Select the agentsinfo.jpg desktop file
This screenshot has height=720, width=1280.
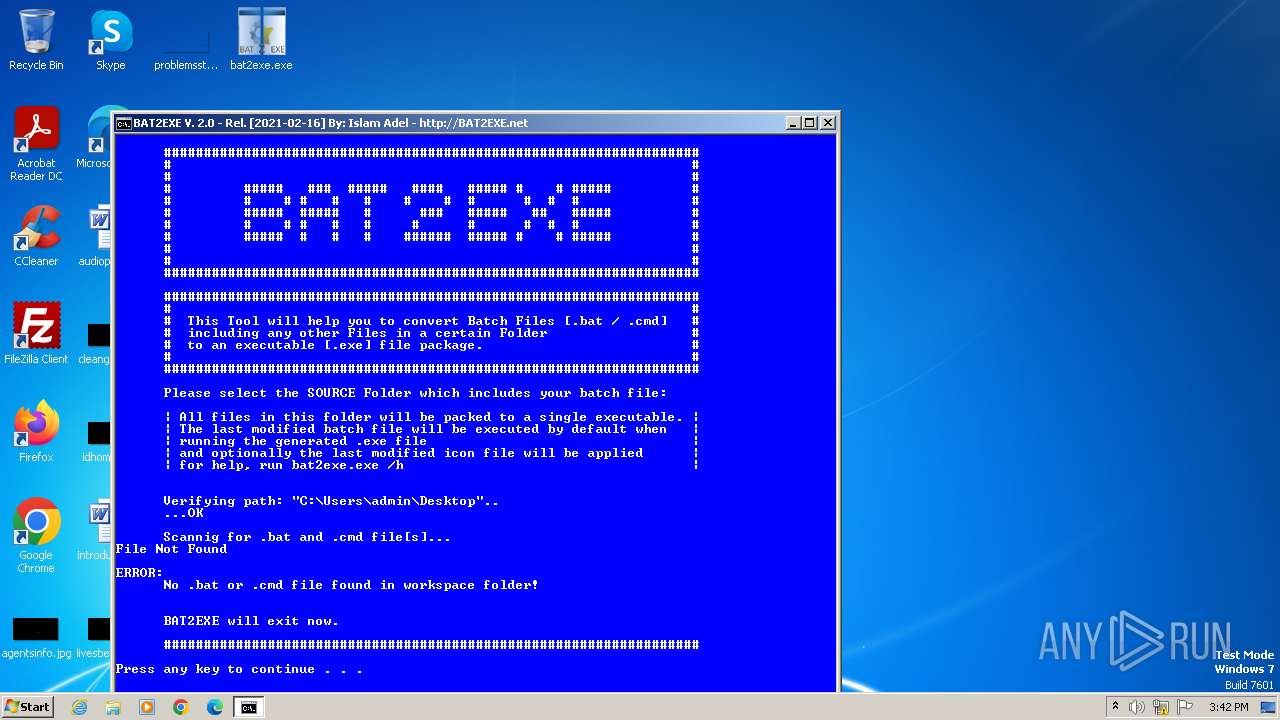tap(36, 638)
